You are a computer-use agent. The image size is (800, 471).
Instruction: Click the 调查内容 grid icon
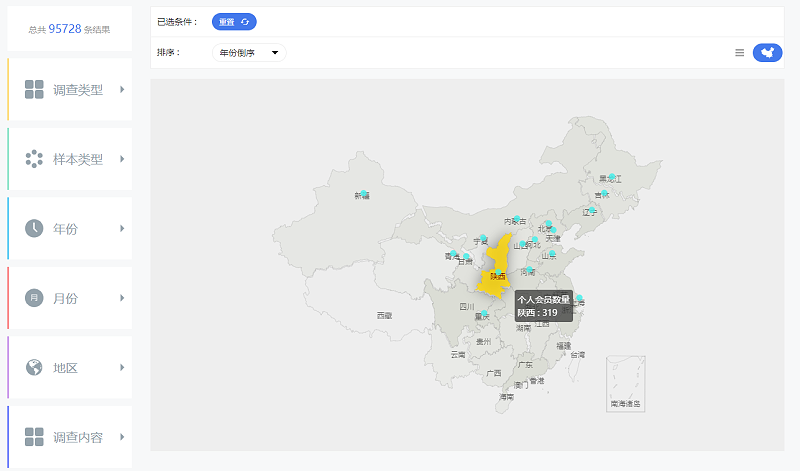pos(34,437)
